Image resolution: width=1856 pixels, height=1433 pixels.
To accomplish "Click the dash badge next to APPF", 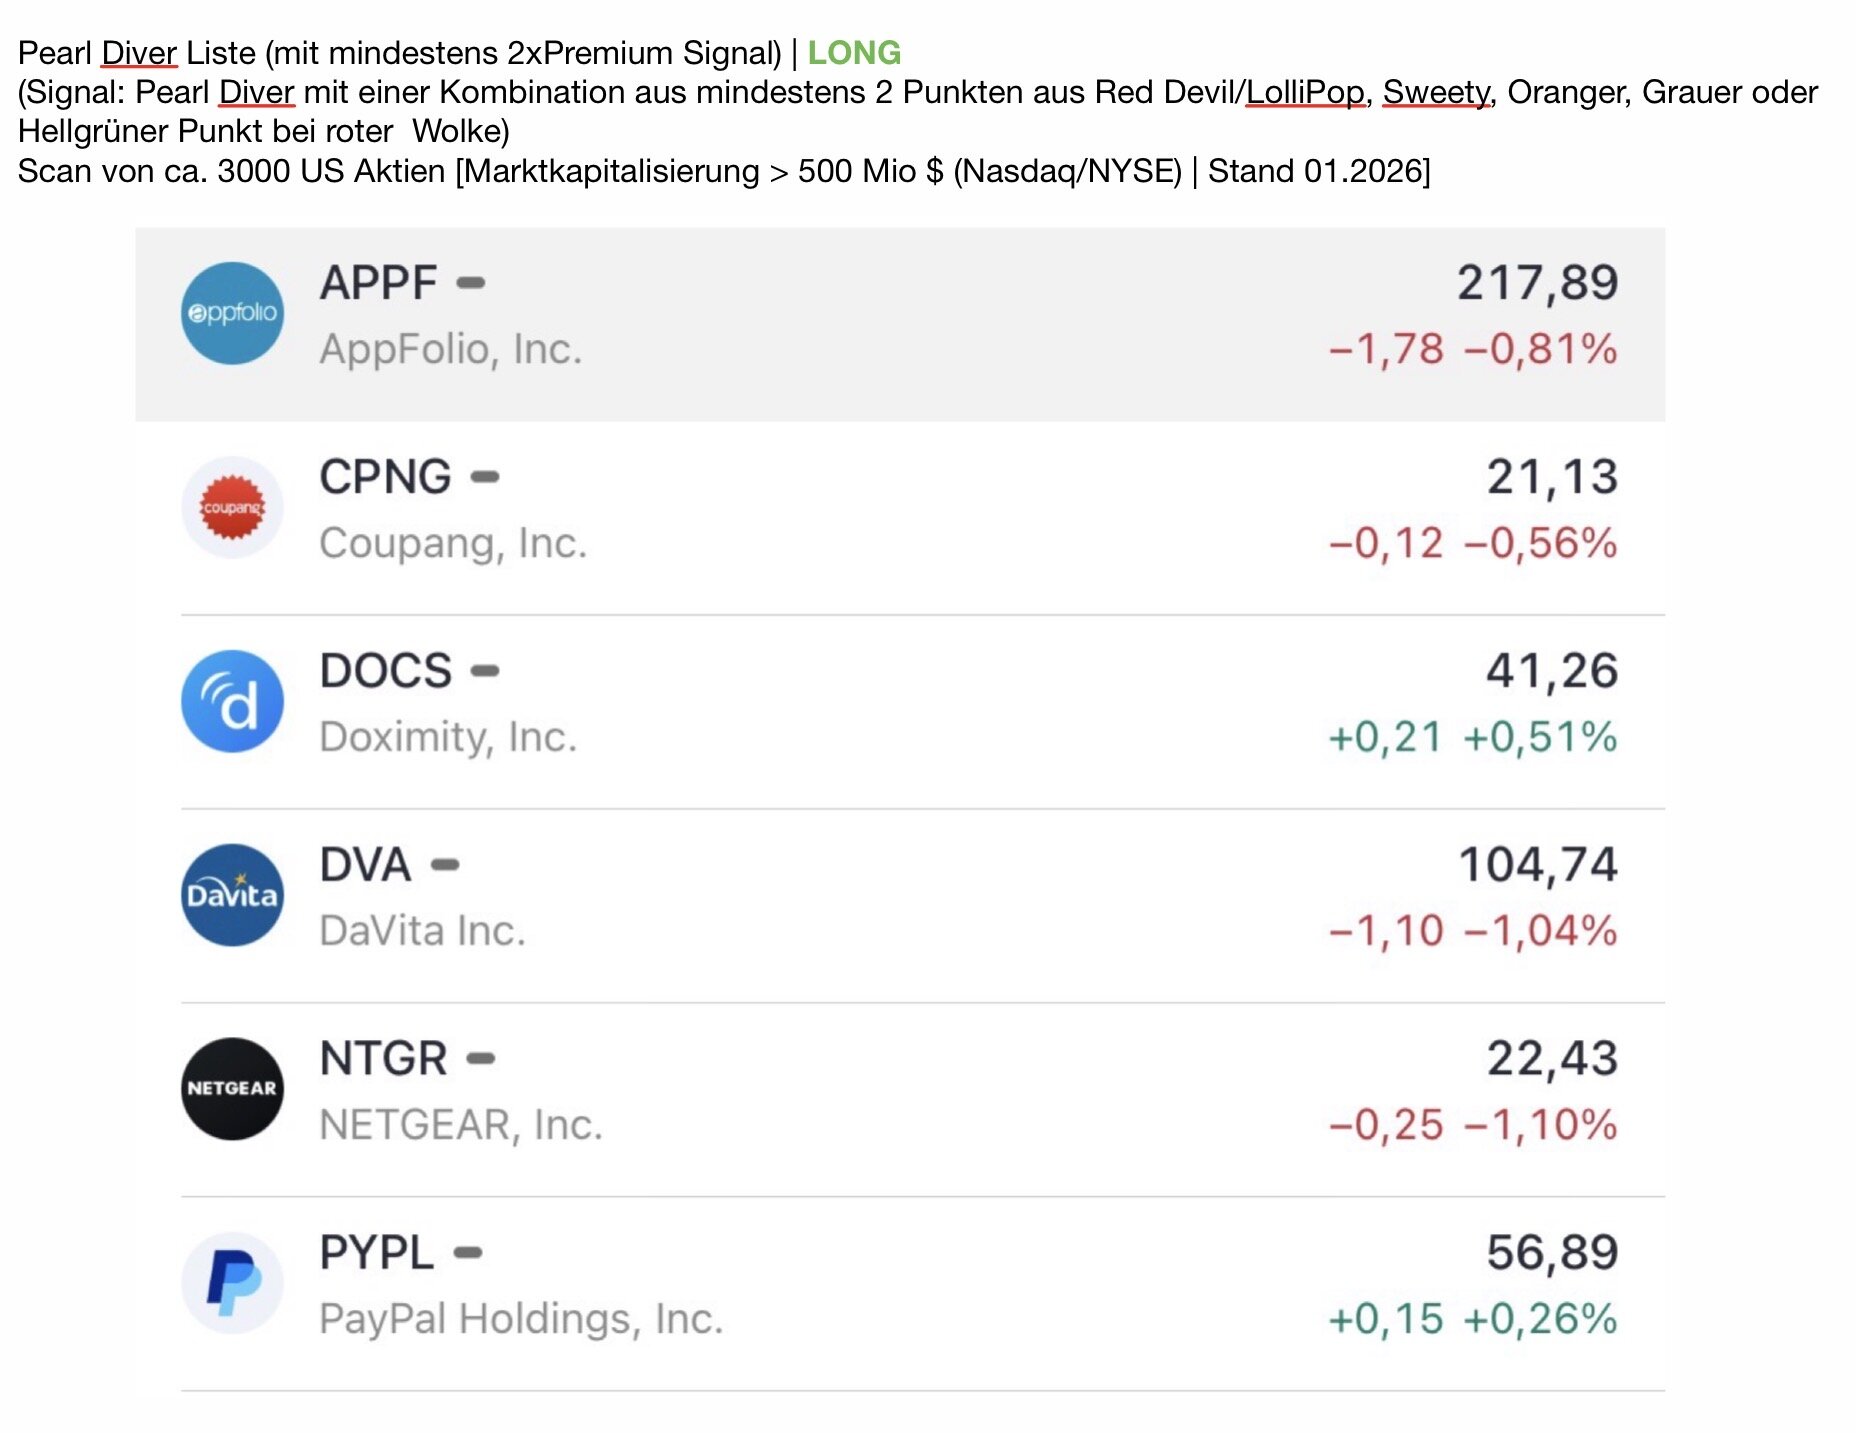I will 470,283.
